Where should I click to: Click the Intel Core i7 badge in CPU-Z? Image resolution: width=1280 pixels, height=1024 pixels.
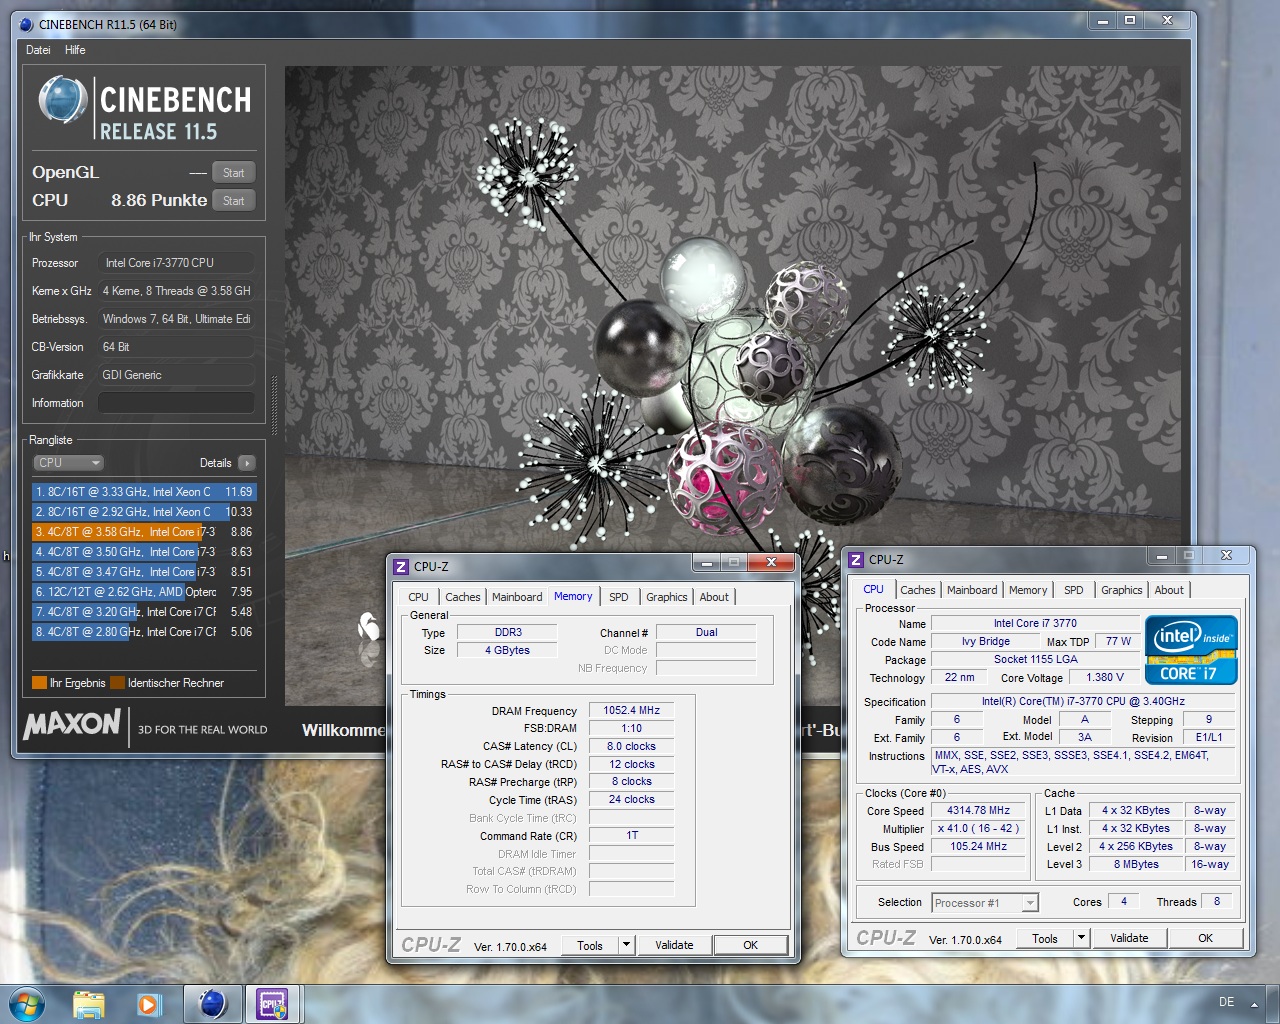click(x=1191, y=650)
